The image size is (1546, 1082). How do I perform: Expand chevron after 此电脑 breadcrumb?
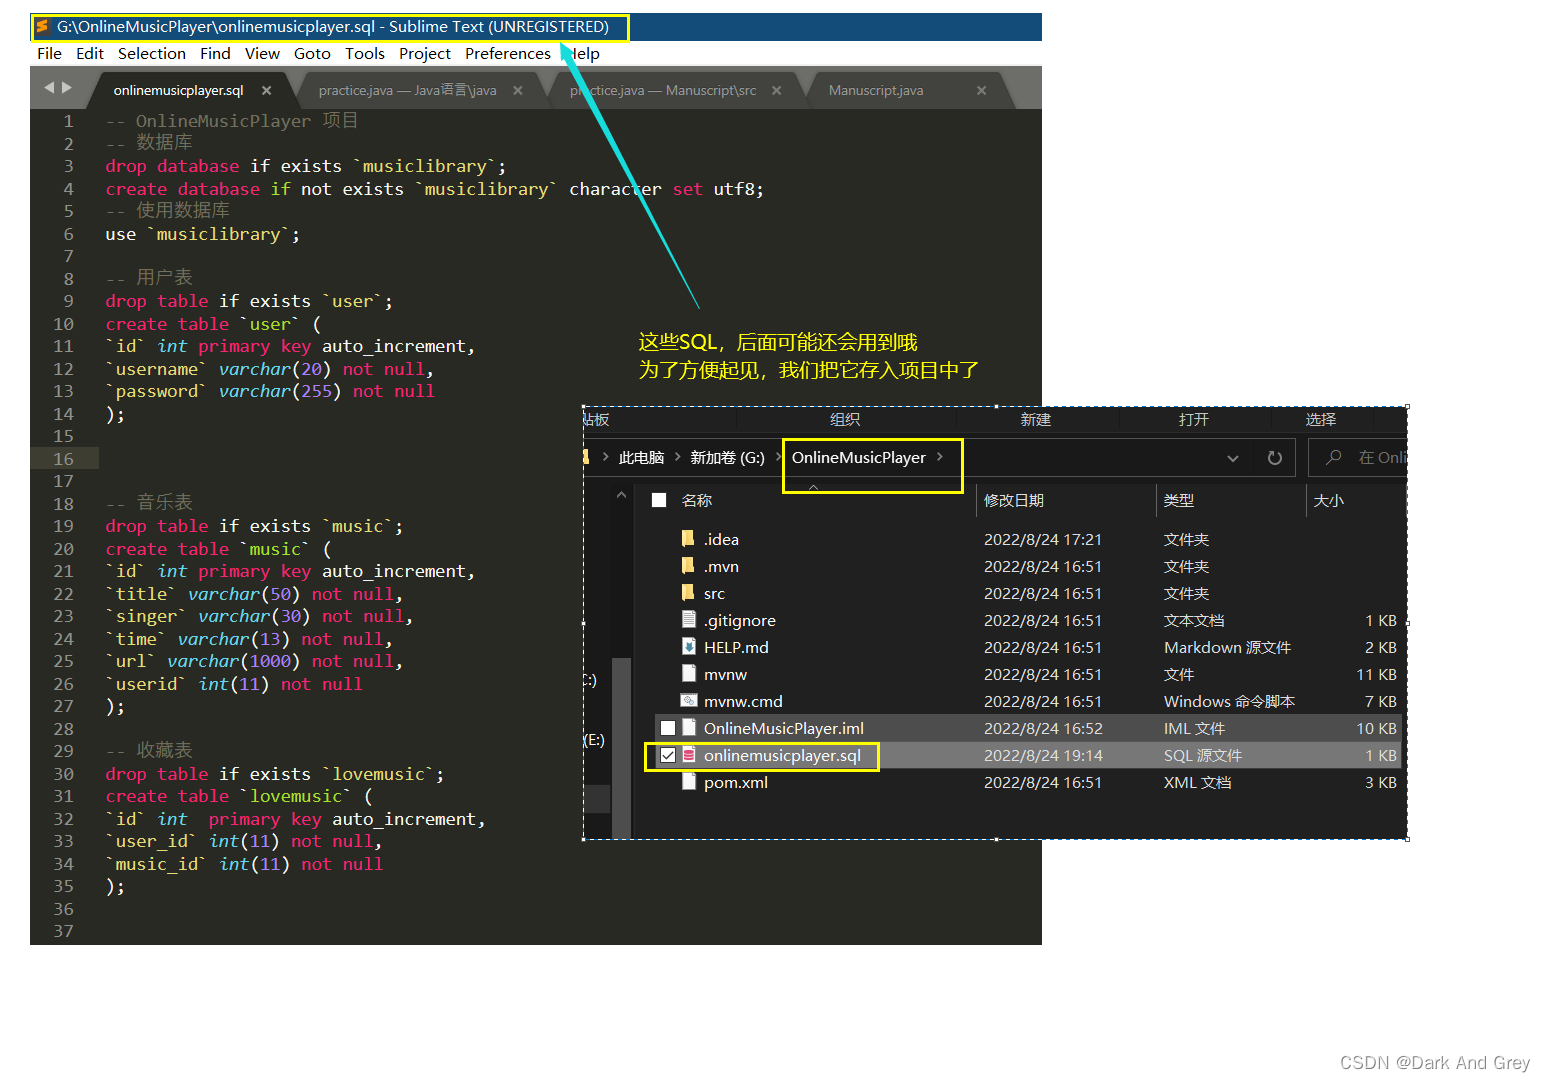(678, 457)
